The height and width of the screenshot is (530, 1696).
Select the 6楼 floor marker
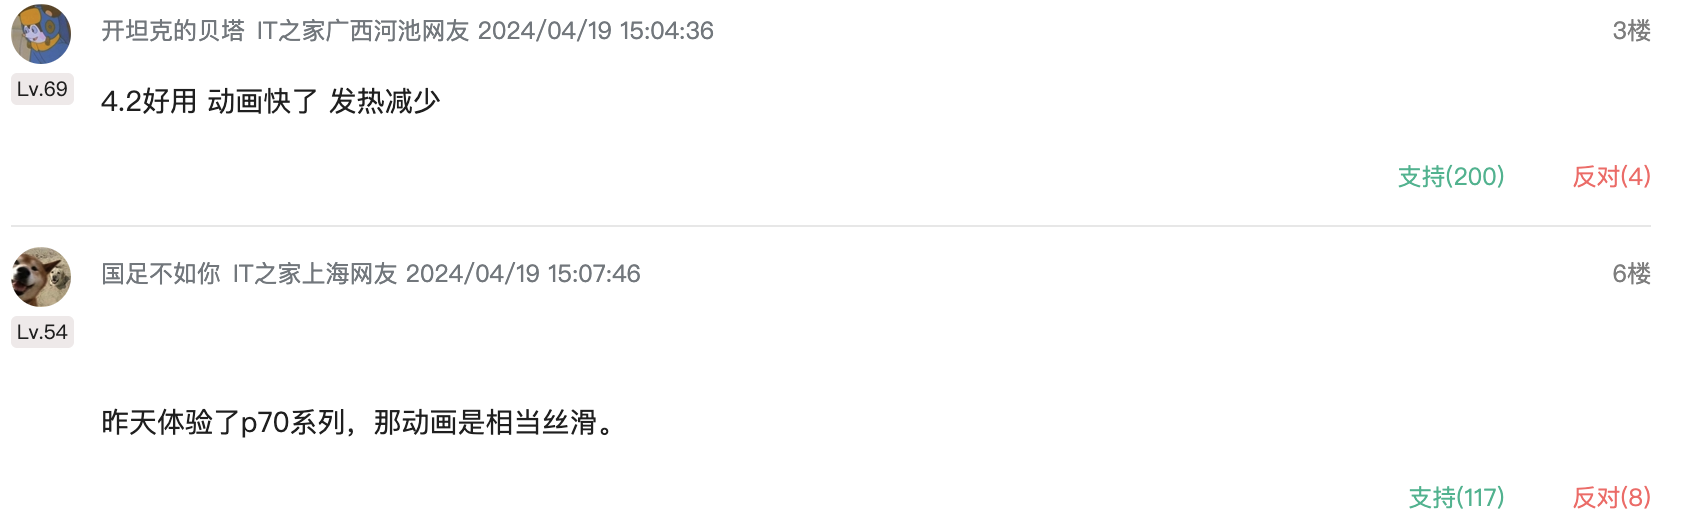point(1631,274)
